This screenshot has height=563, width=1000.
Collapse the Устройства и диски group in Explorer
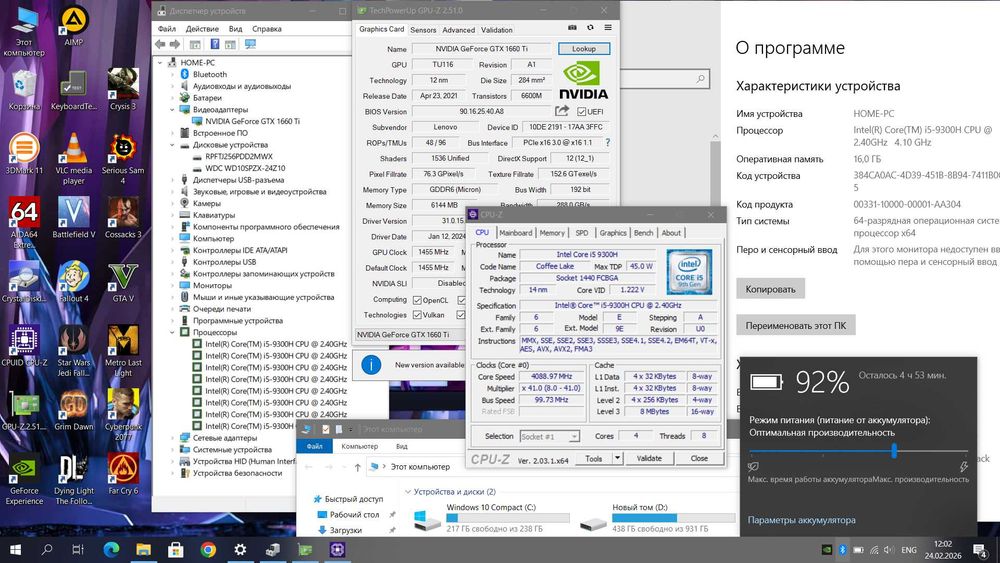click(408, 492)
